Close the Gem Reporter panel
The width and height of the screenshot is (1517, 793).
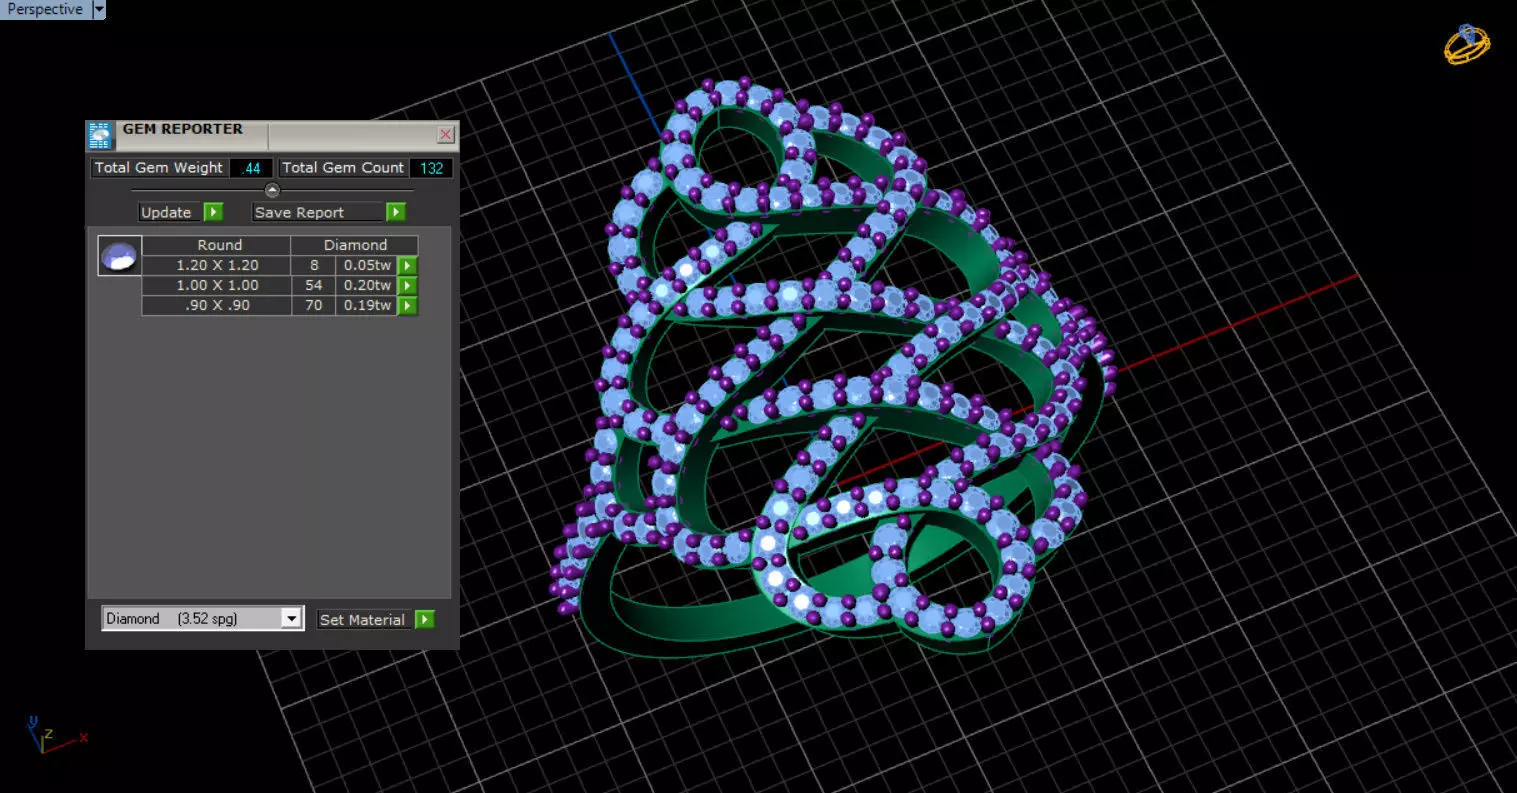coord(446,134)
